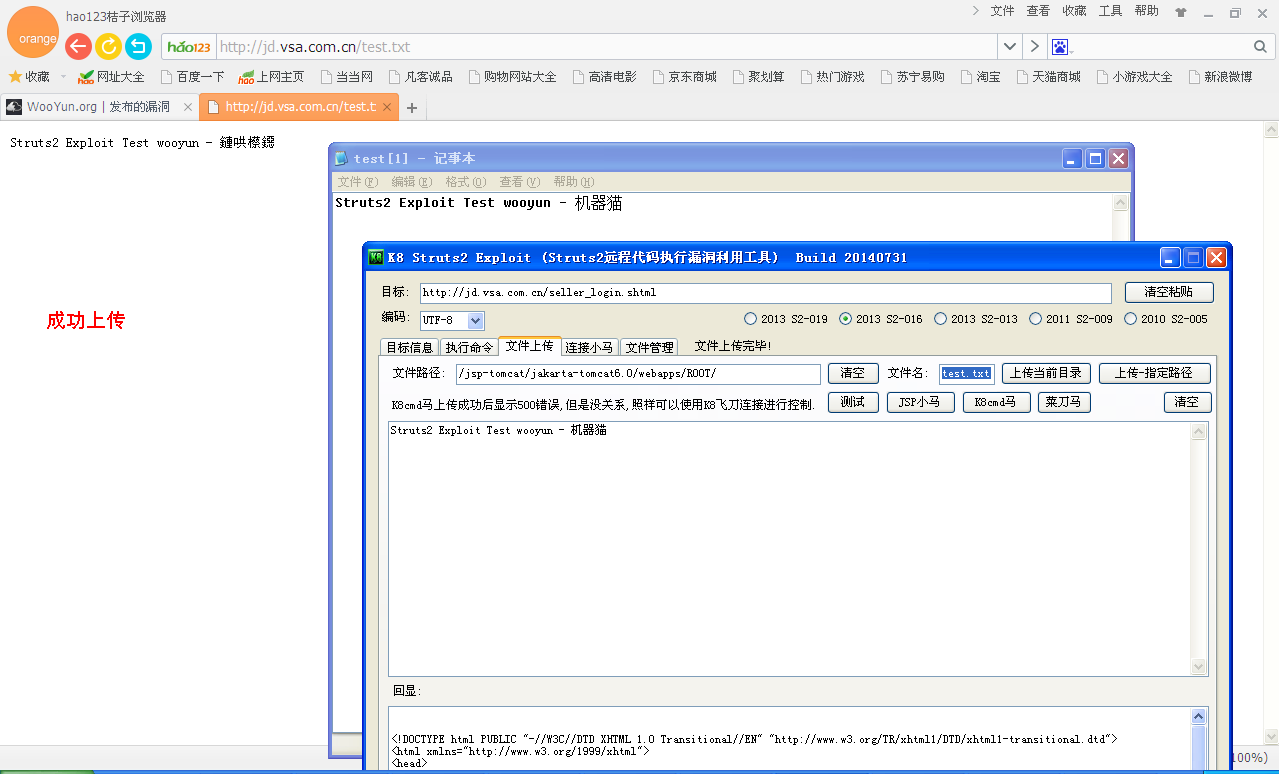Click 清空 button right of 菜刀马

click(x=1187, y=402)
